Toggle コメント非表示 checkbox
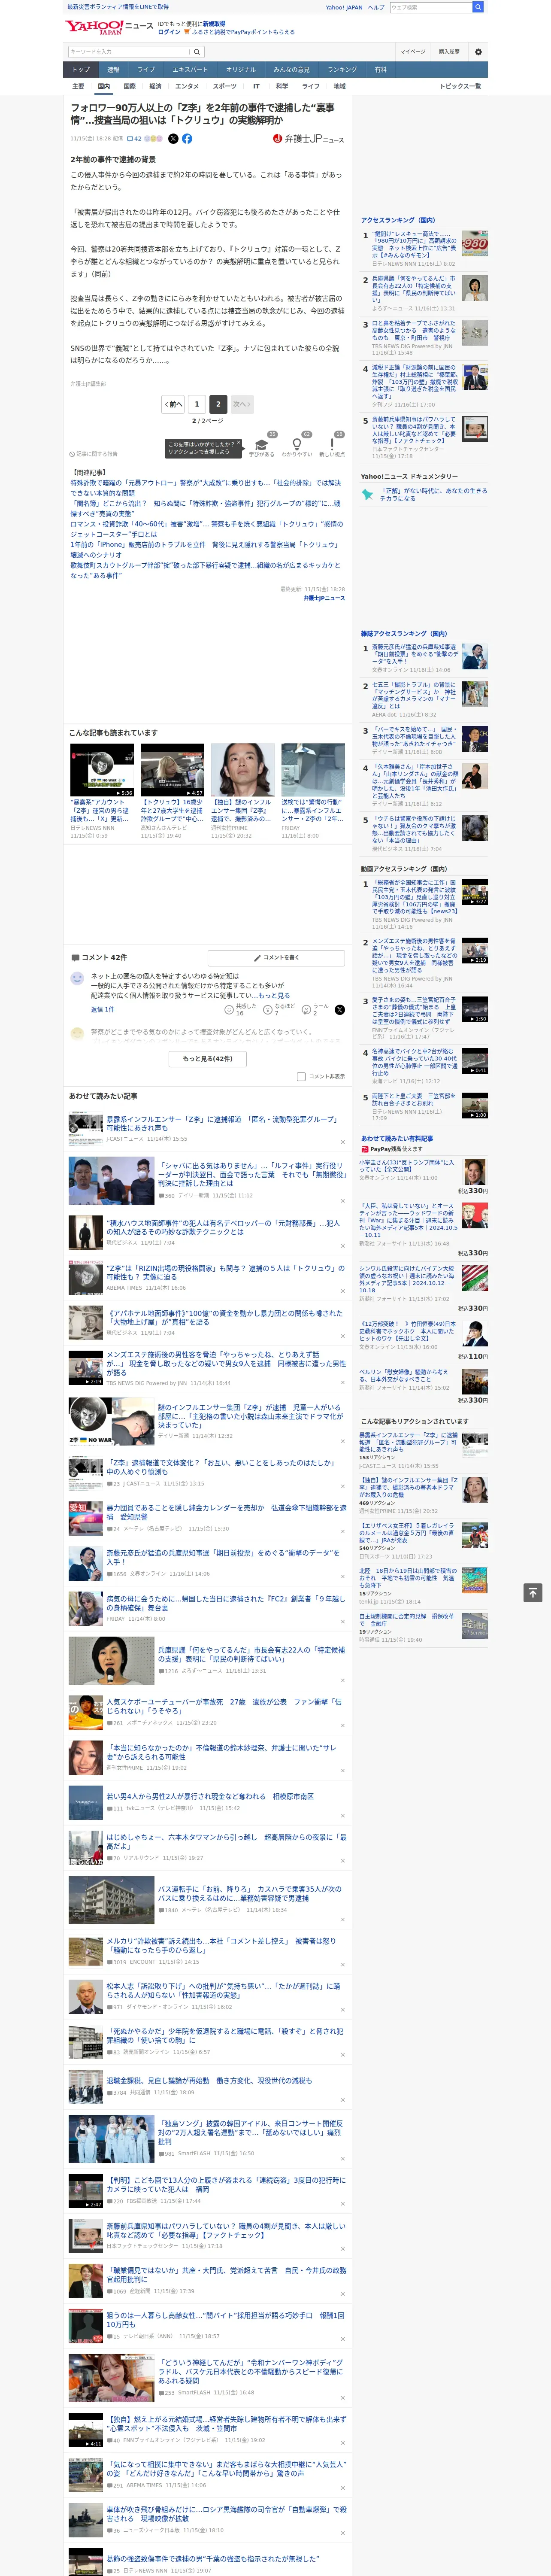The image size is (551, 2576). click(301, 1077)
